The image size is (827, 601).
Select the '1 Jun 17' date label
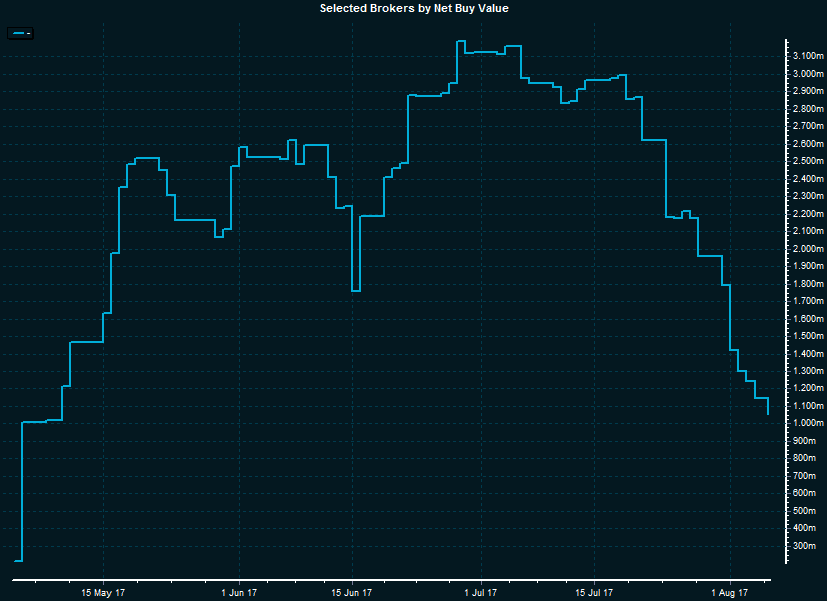pos(238,591)
